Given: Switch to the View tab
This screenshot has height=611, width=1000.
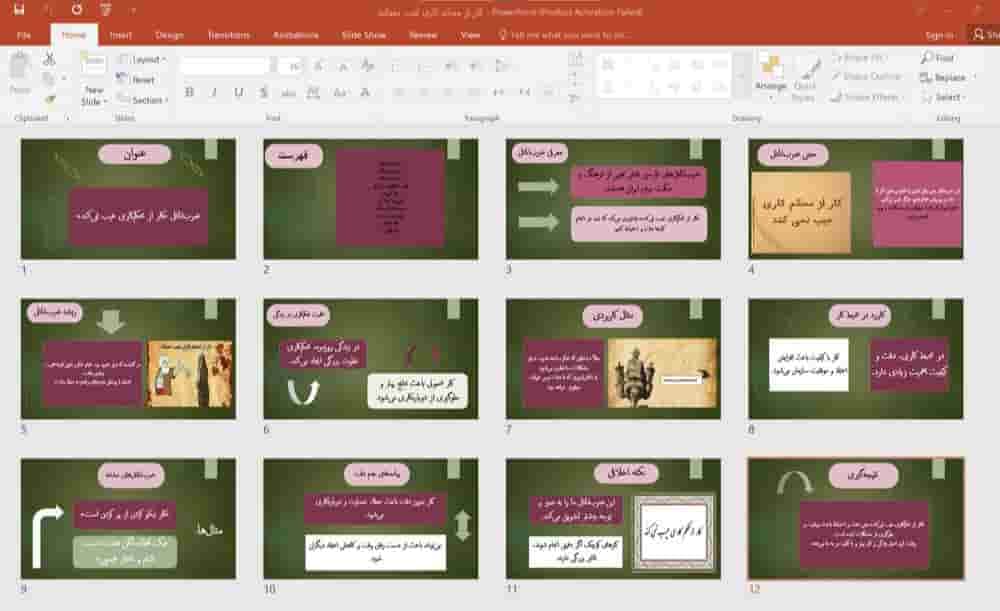Looking at the screenshot, I should tap(469, 35).
